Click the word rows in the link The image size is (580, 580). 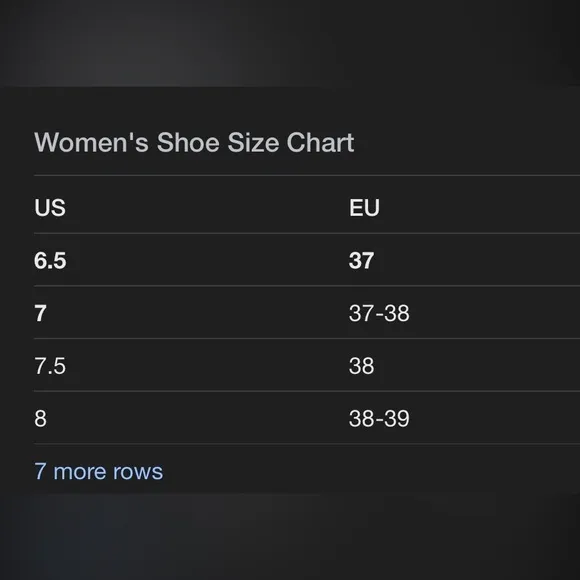pos(138,472)
